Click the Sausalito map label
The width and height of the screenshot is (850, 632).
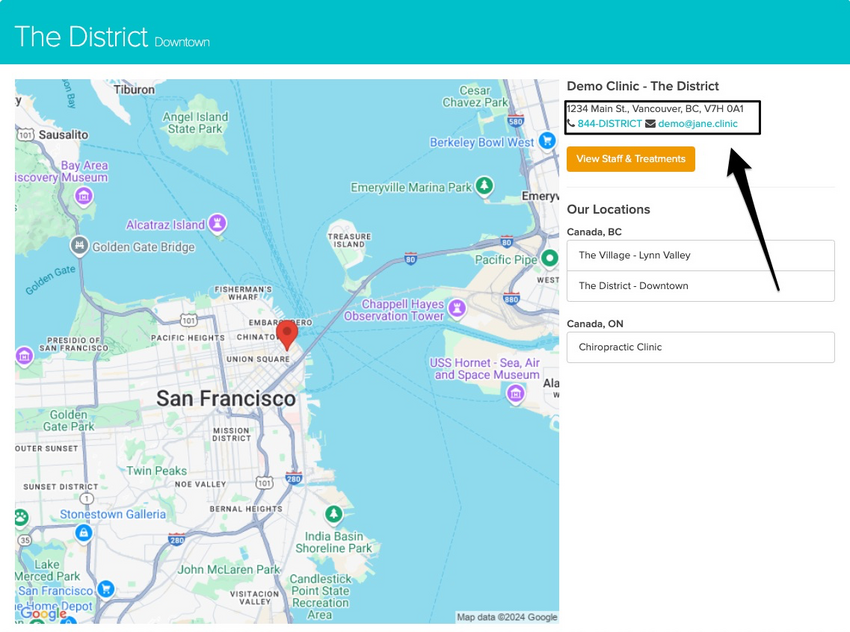pos(63,134)
